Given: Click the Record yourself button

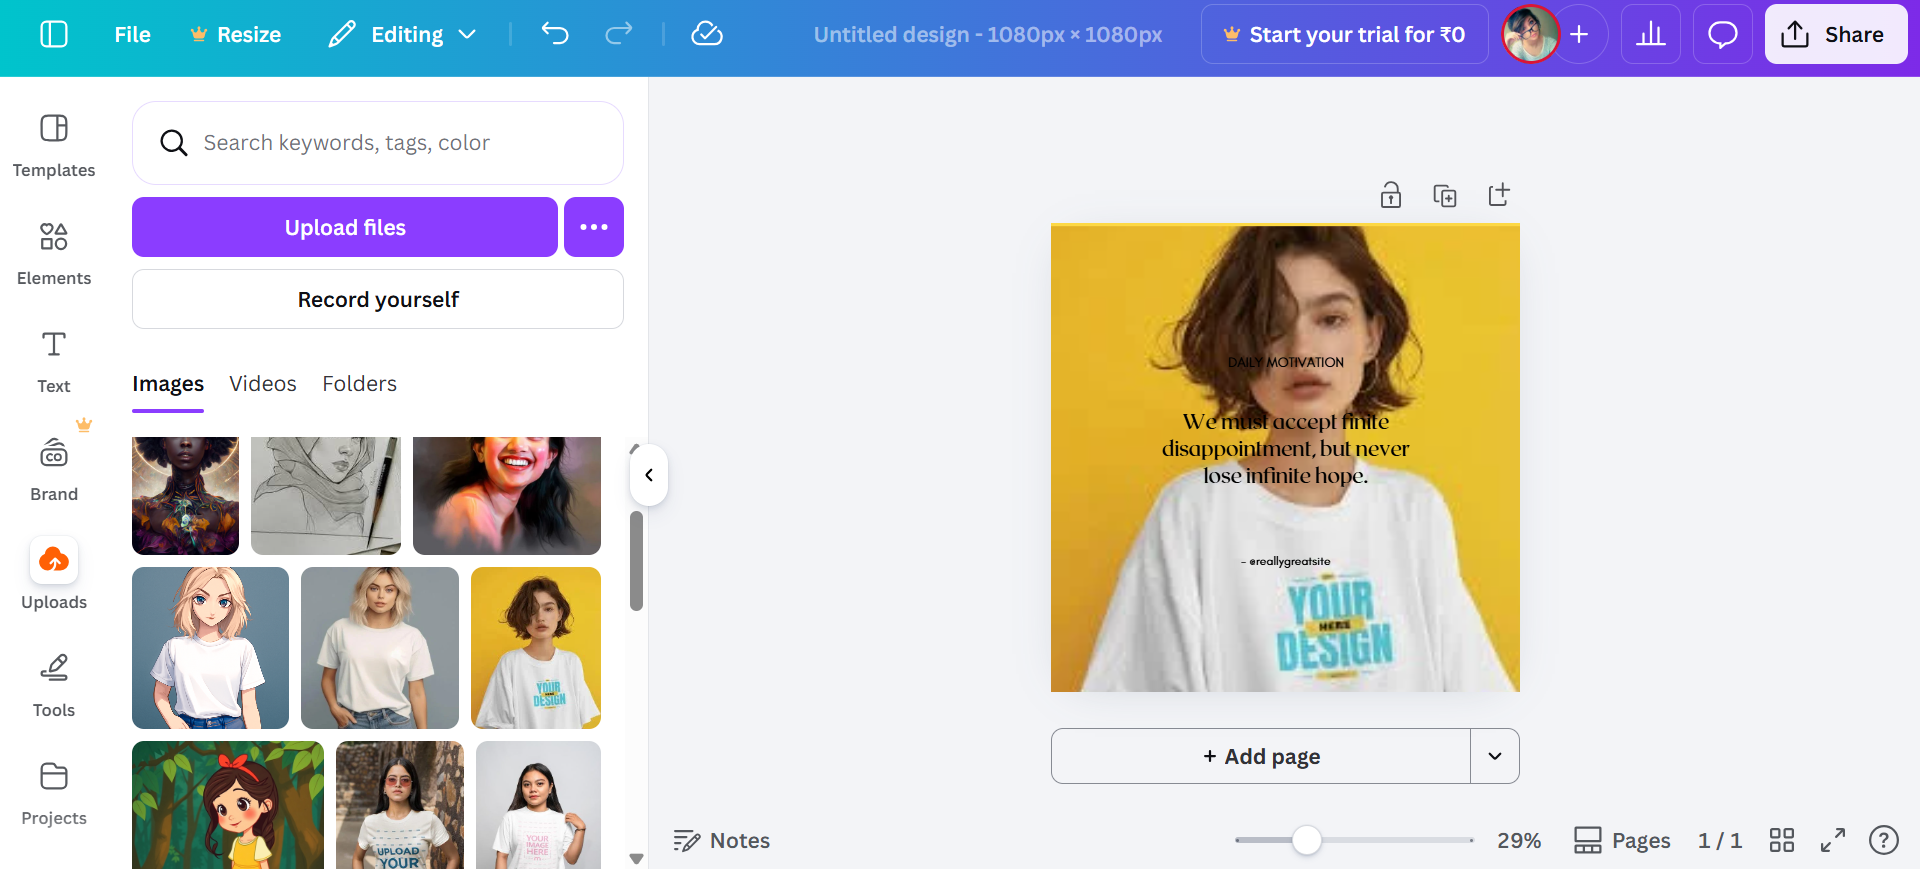Looking at the screenshot, I should click(x=378, y=299).
